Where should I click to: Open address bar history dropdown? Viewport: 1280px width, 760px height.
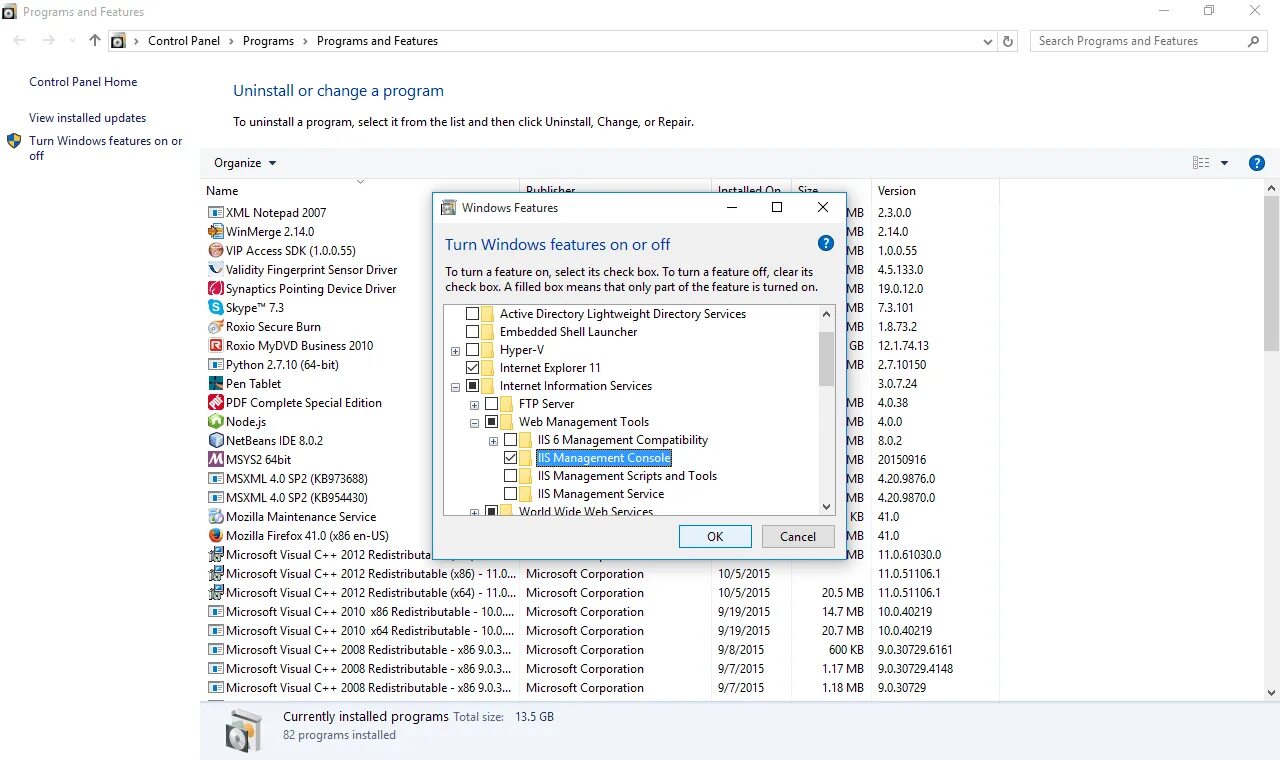click(x=988, y=41)
